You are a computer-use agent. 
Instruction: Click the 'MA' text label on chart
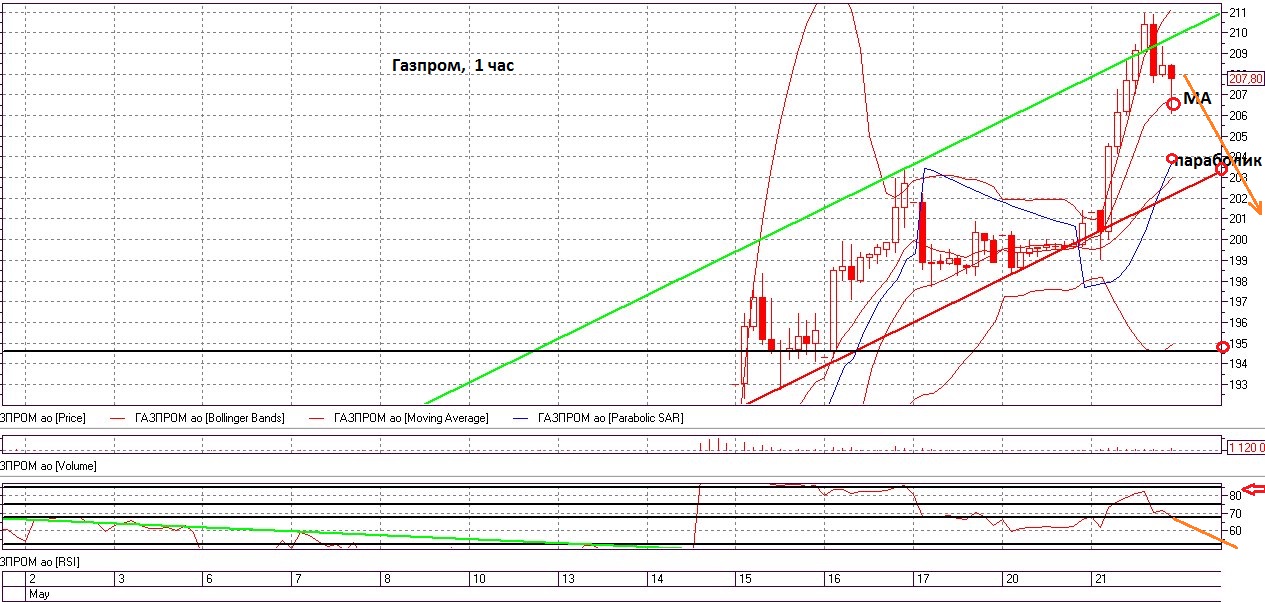[x=1198, y=98]
